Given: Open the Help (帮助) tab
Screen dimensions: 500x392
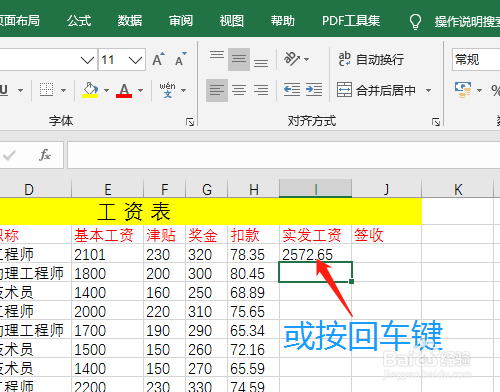Looking at the screenshot, I should coord(283,21).
